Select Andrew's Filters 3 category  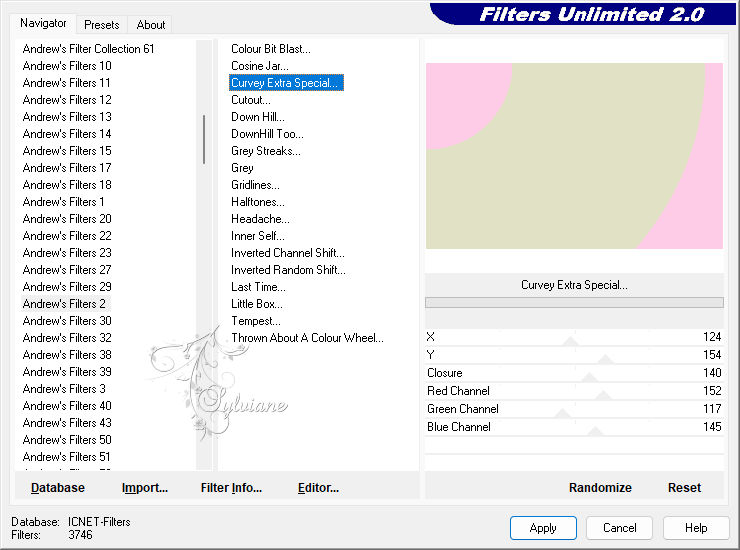click(64, 389)
